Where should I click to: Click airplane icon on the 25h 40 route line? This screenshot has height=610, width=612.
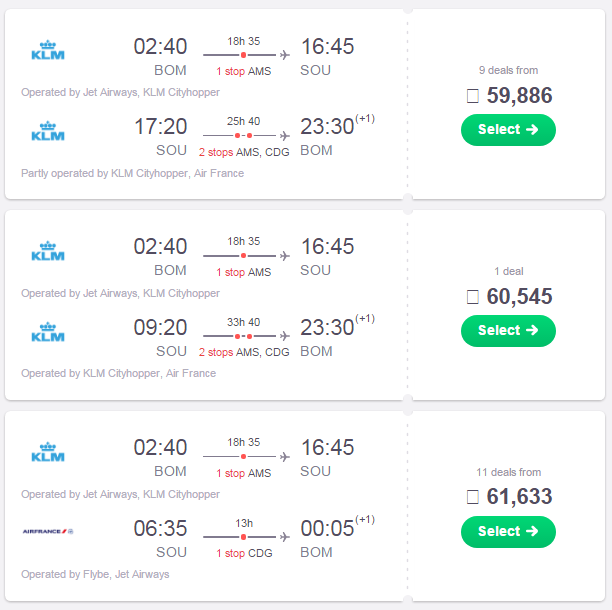tap(285, 135)
